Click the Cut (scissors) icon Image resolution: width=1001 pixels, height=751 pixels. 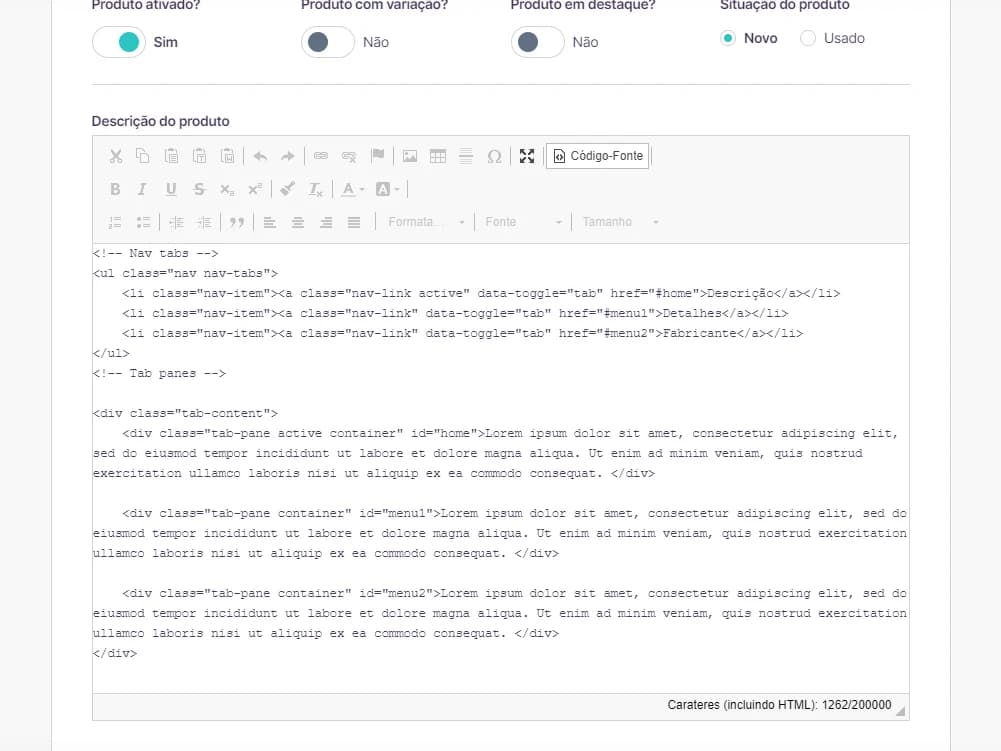116,156
